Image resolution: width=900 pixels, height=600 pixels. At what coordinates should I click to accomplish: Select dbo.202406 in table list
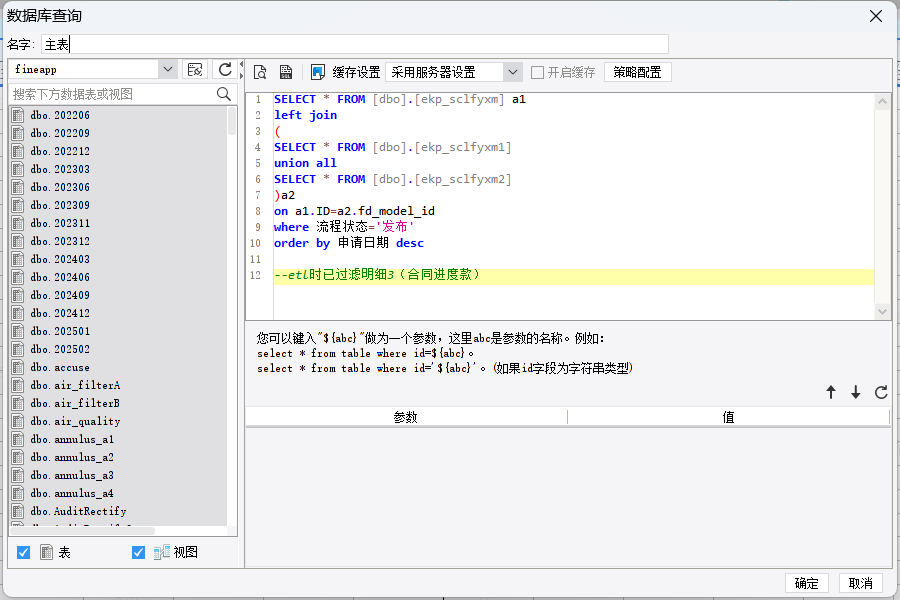pyautogui.click(x=60, y=277)
